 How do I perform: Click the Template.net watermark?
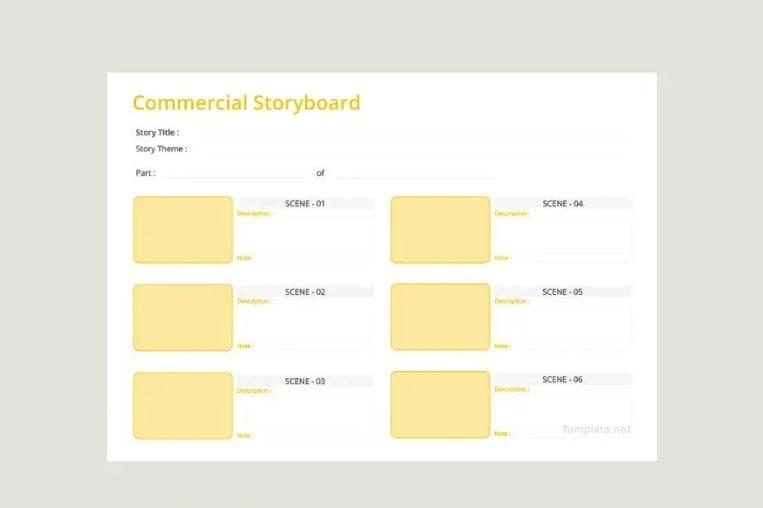(596, 430)
